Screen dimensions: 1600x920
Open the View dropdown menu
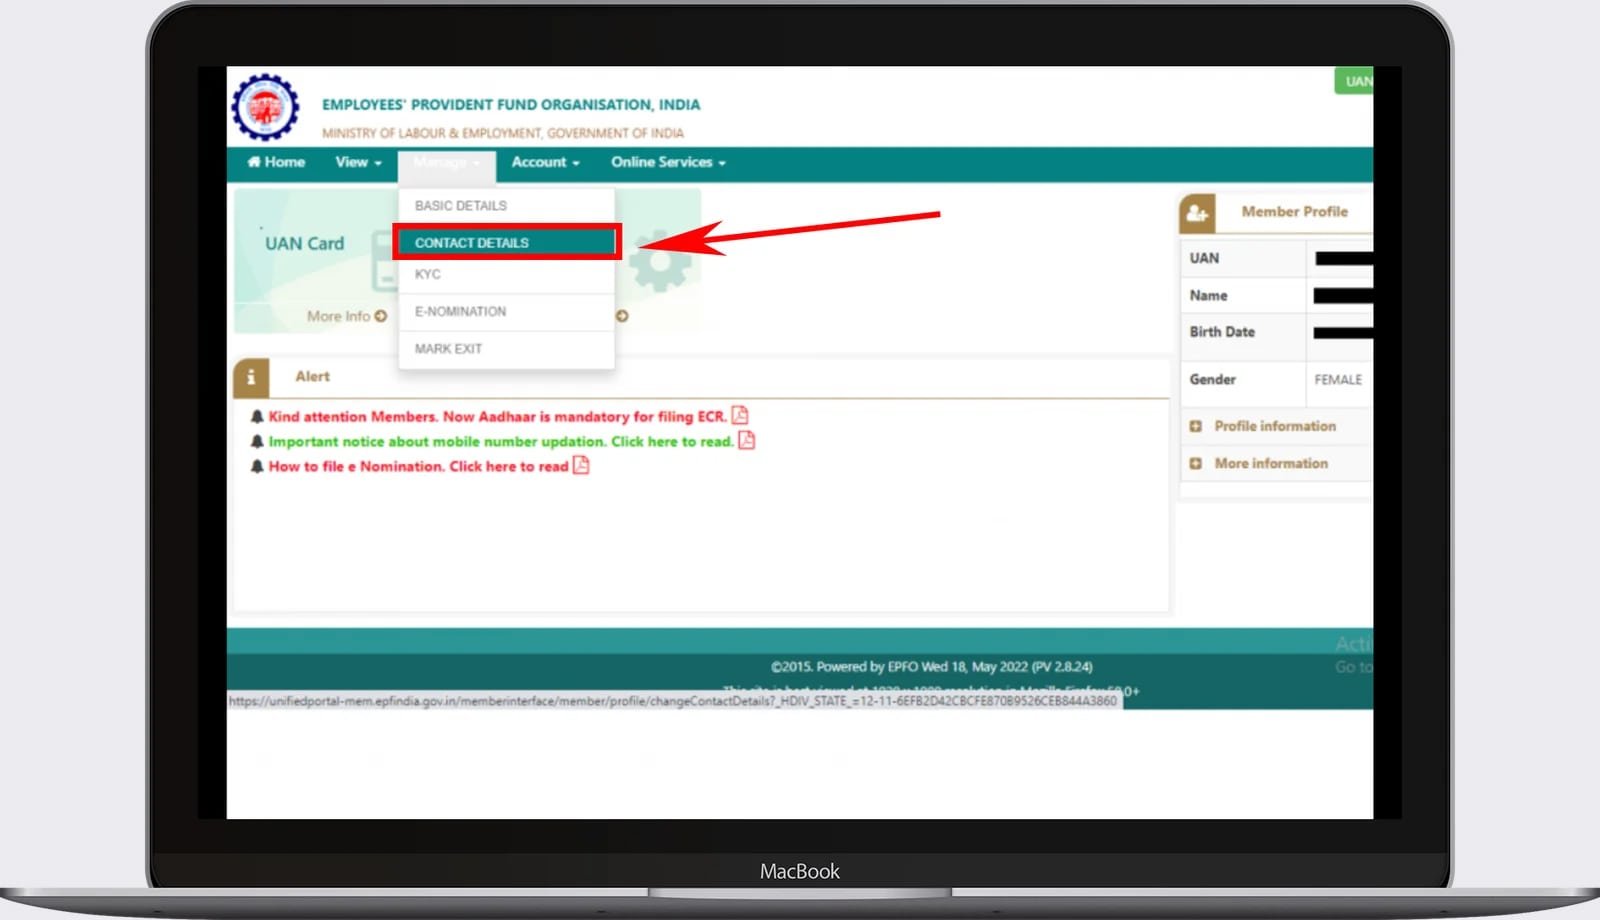point(358,162)
